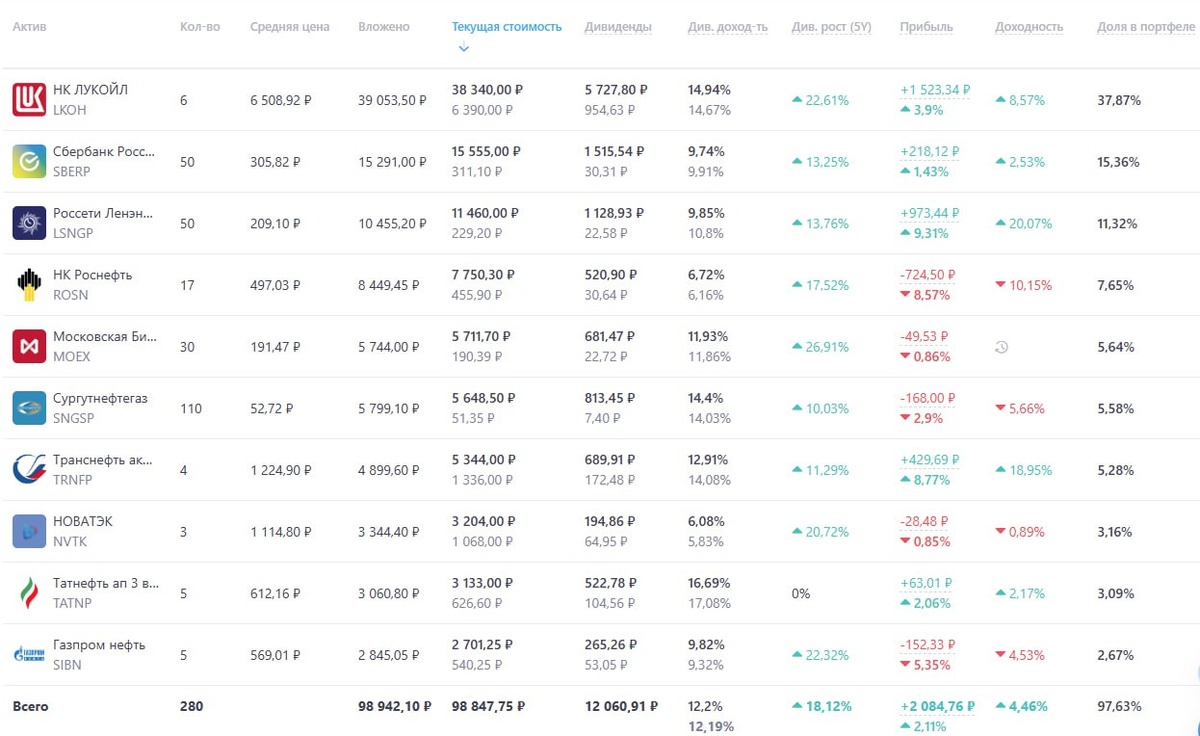Open the Татнефть ап asset name
Image resolution: width=1200 pixels, height=736 pixels.
[x=106, y=584]
